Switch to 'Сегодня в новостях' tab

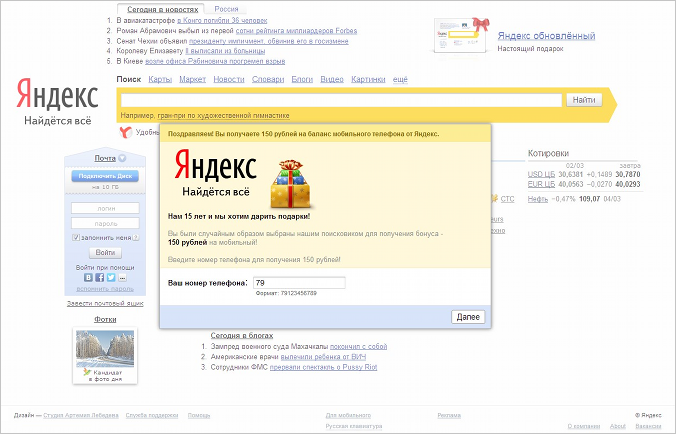pyautogui.click(x=163, y=9)
